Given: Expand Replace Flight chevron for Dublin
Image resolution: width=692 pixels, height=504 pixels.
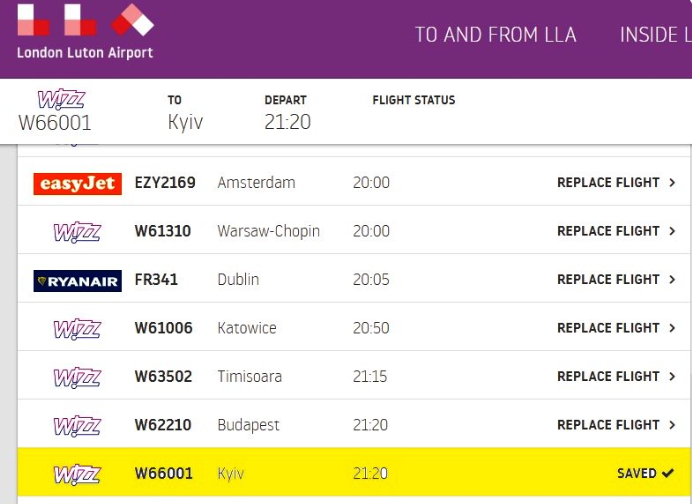Looking at the screenshot, I should (x=672, y=280).
